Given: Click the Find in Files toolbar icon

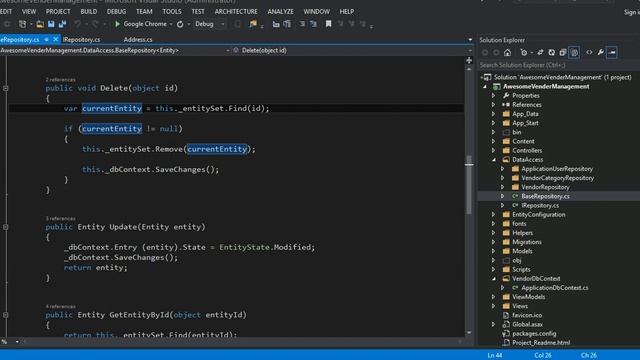Looking at the screenshot, I should pyautogui.click(x=253, y=24).
